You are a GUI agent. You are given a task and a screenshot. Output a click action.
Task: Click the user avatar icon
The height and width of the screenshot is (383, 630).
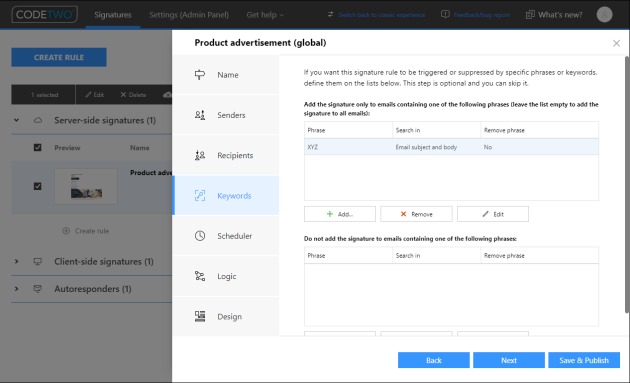pos(604,14)
